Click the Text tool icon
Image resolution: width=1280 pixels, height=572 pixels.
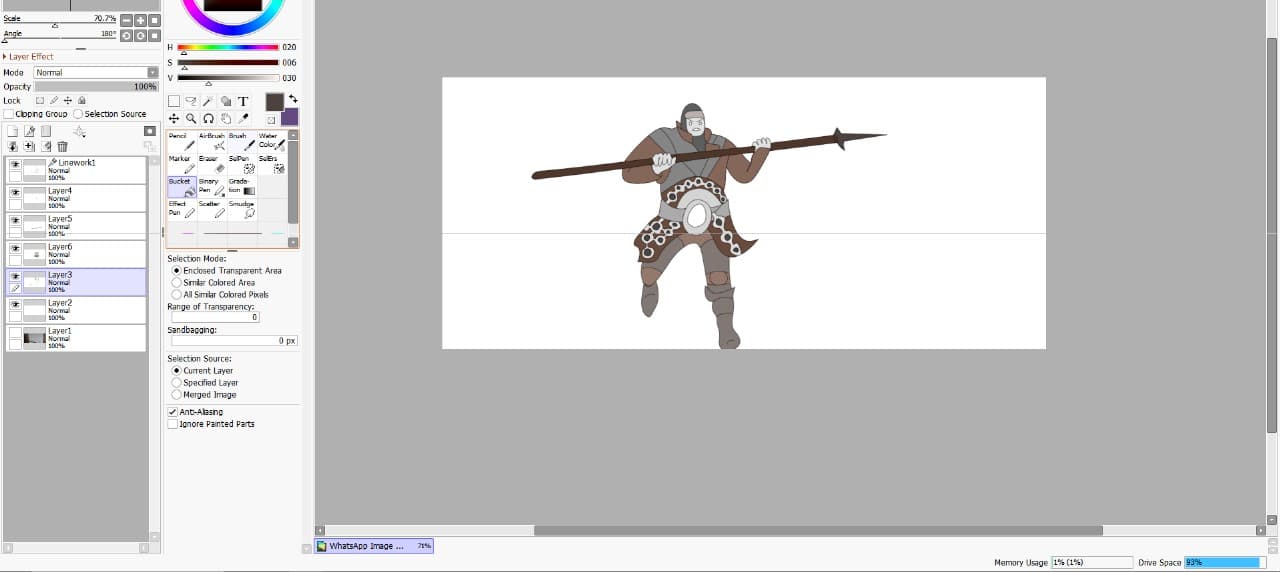(242, 101)
